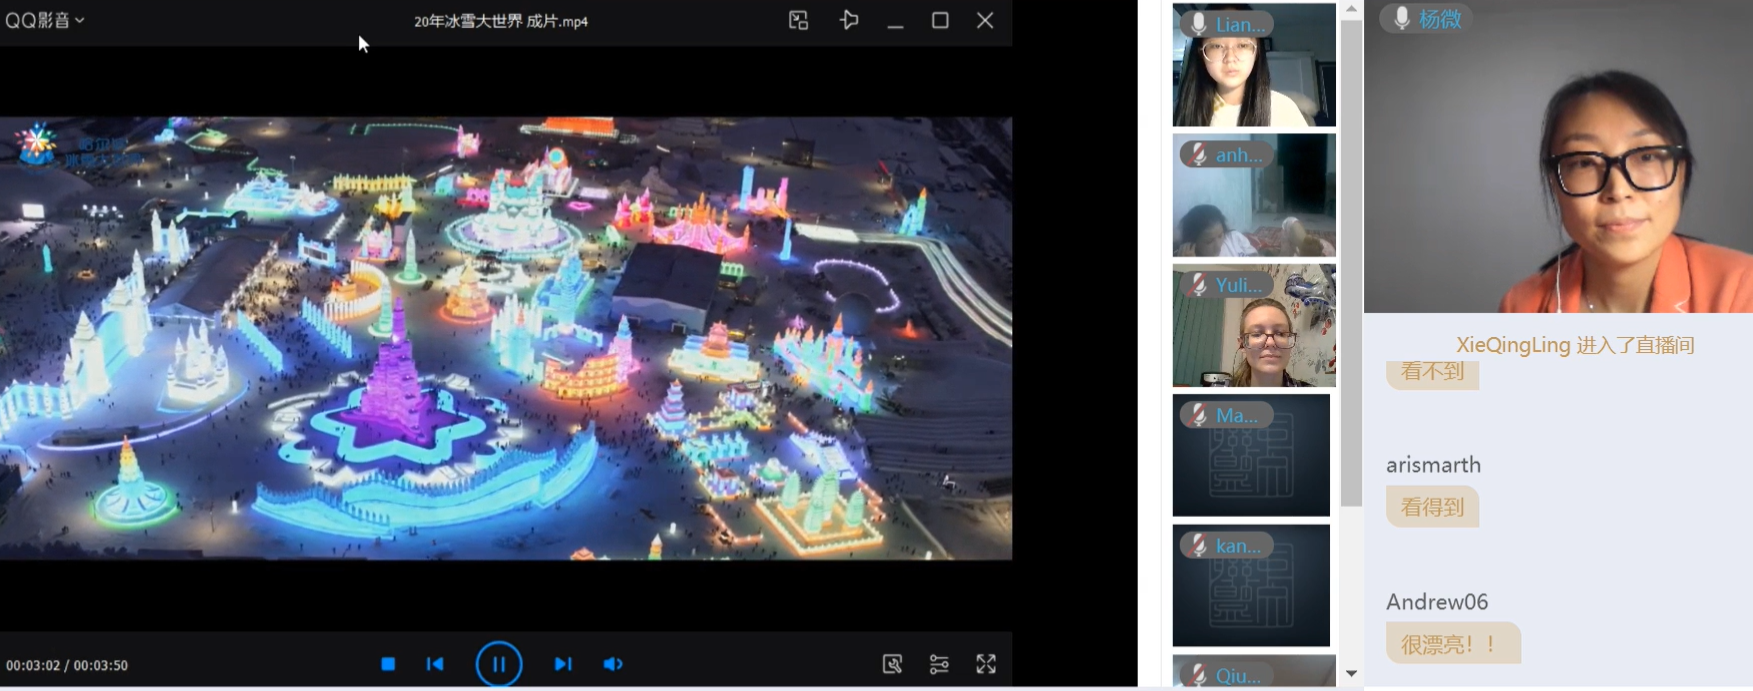1753x691 pixels.
Task: Select Ma's blank participant thumbnail
Action: coord(1251,455)
